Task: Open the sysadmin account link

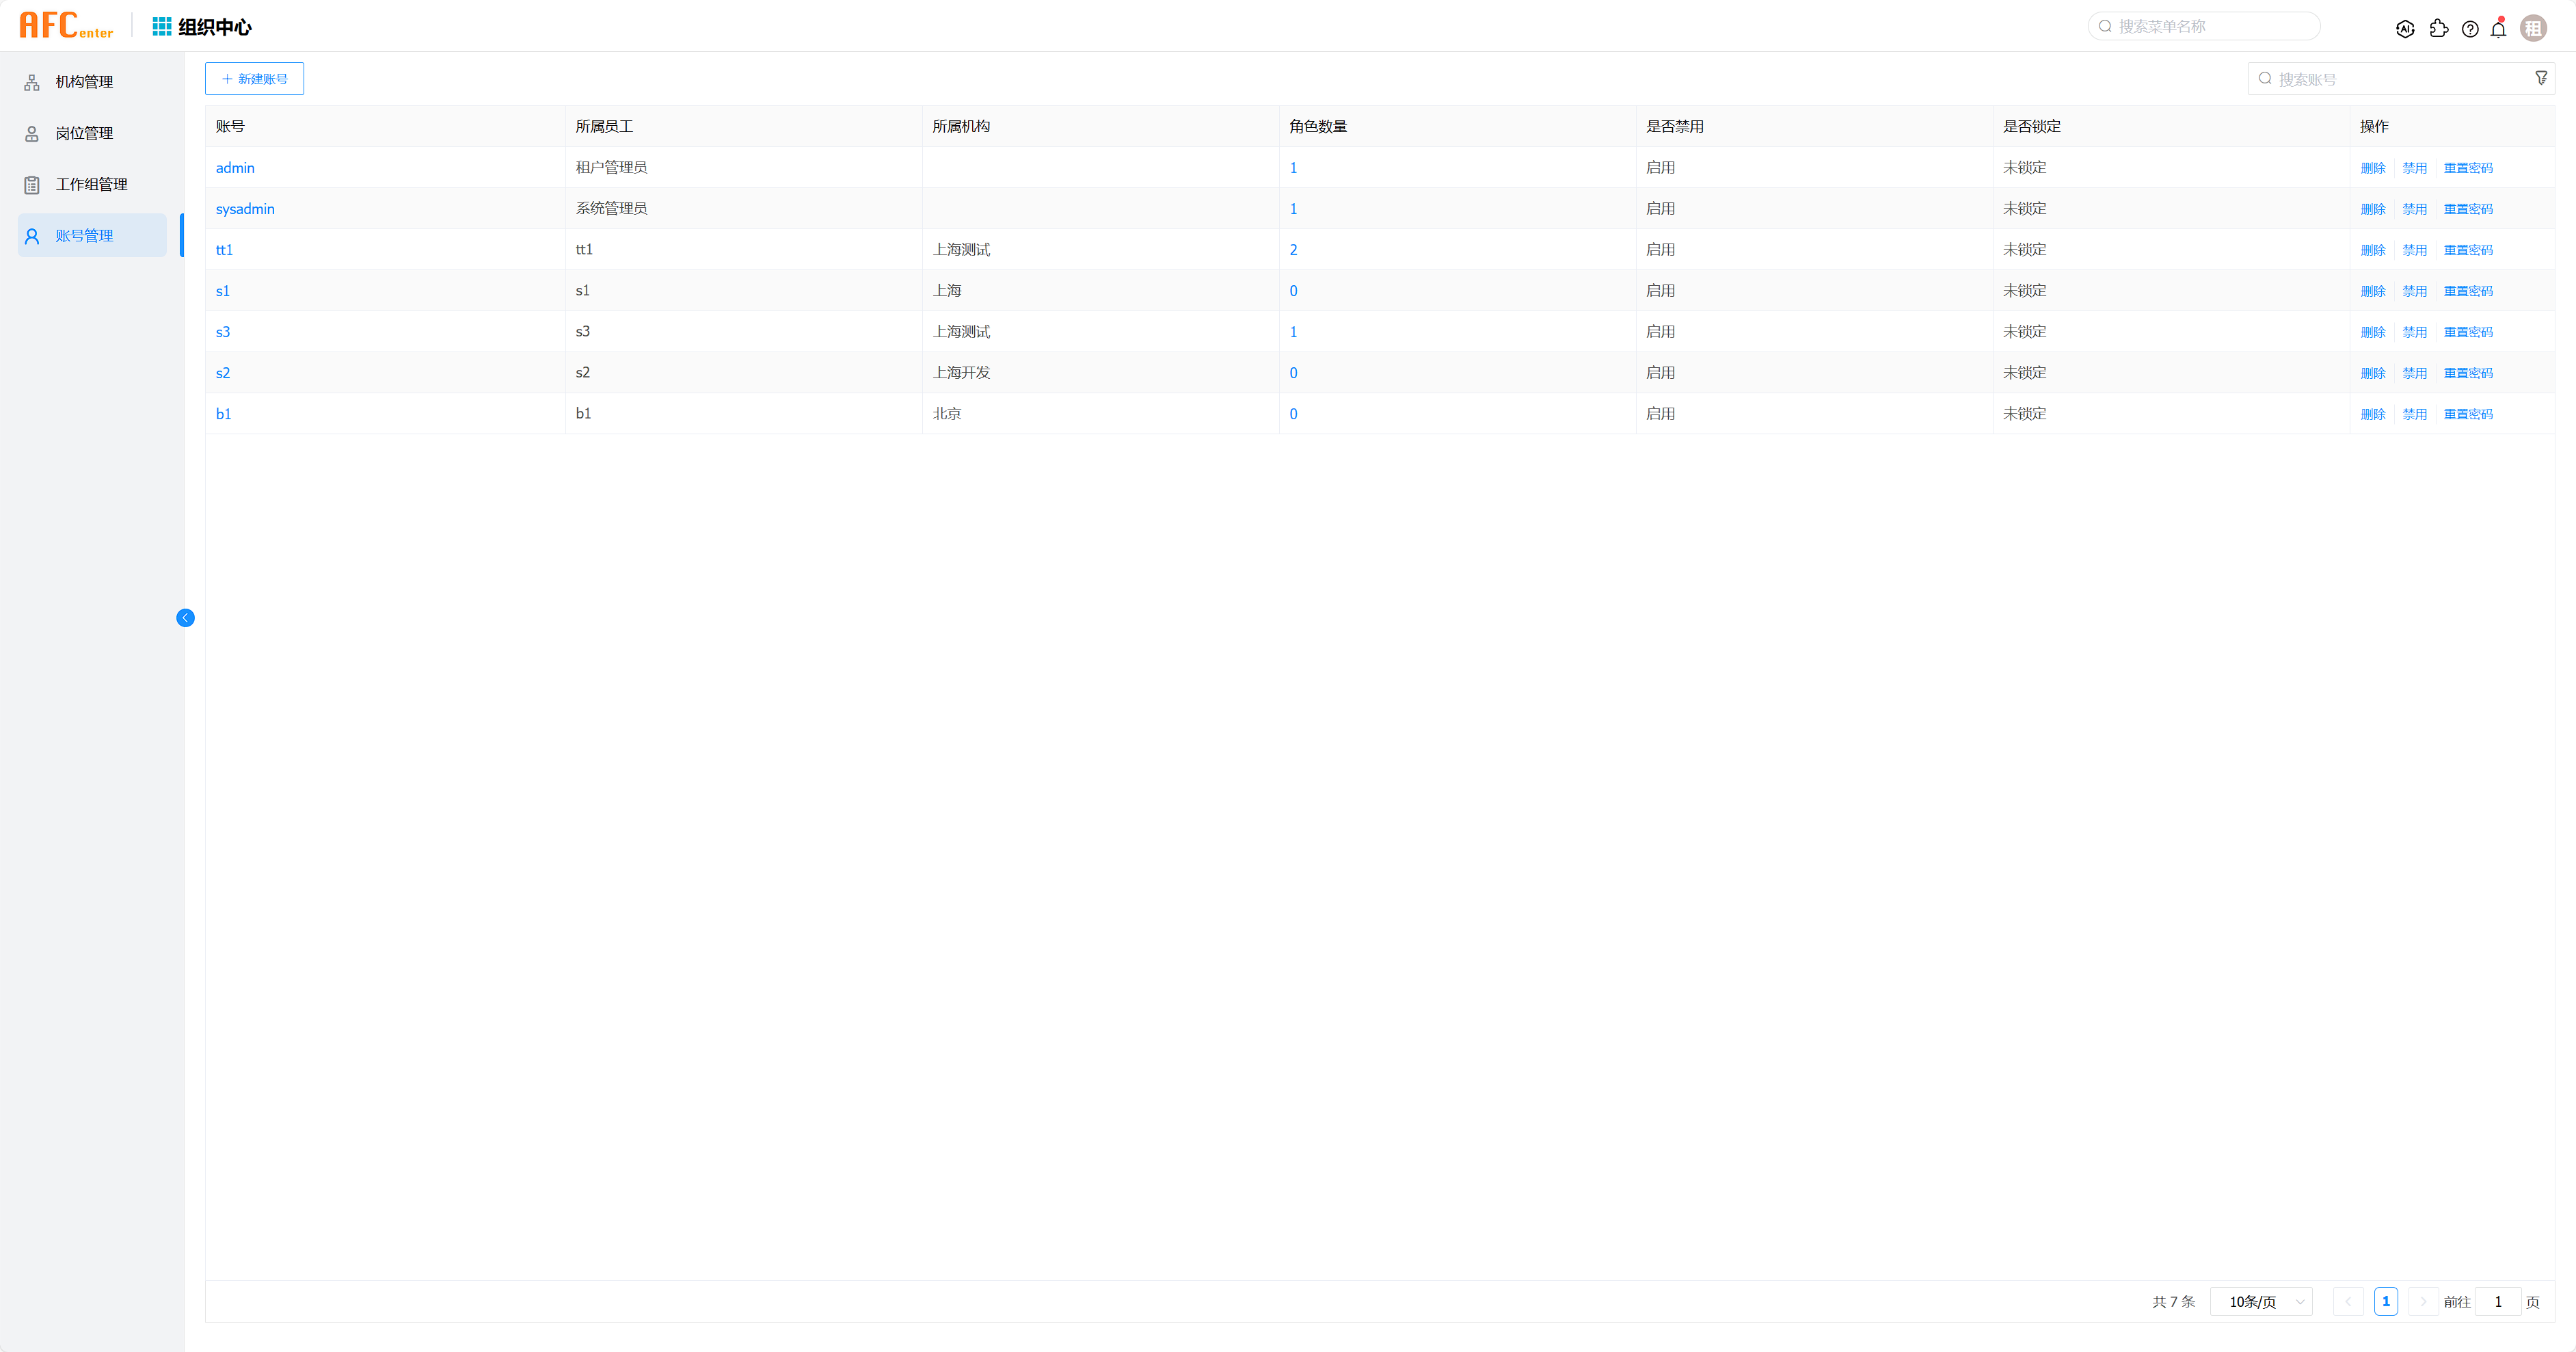Action: pos(245,209)
